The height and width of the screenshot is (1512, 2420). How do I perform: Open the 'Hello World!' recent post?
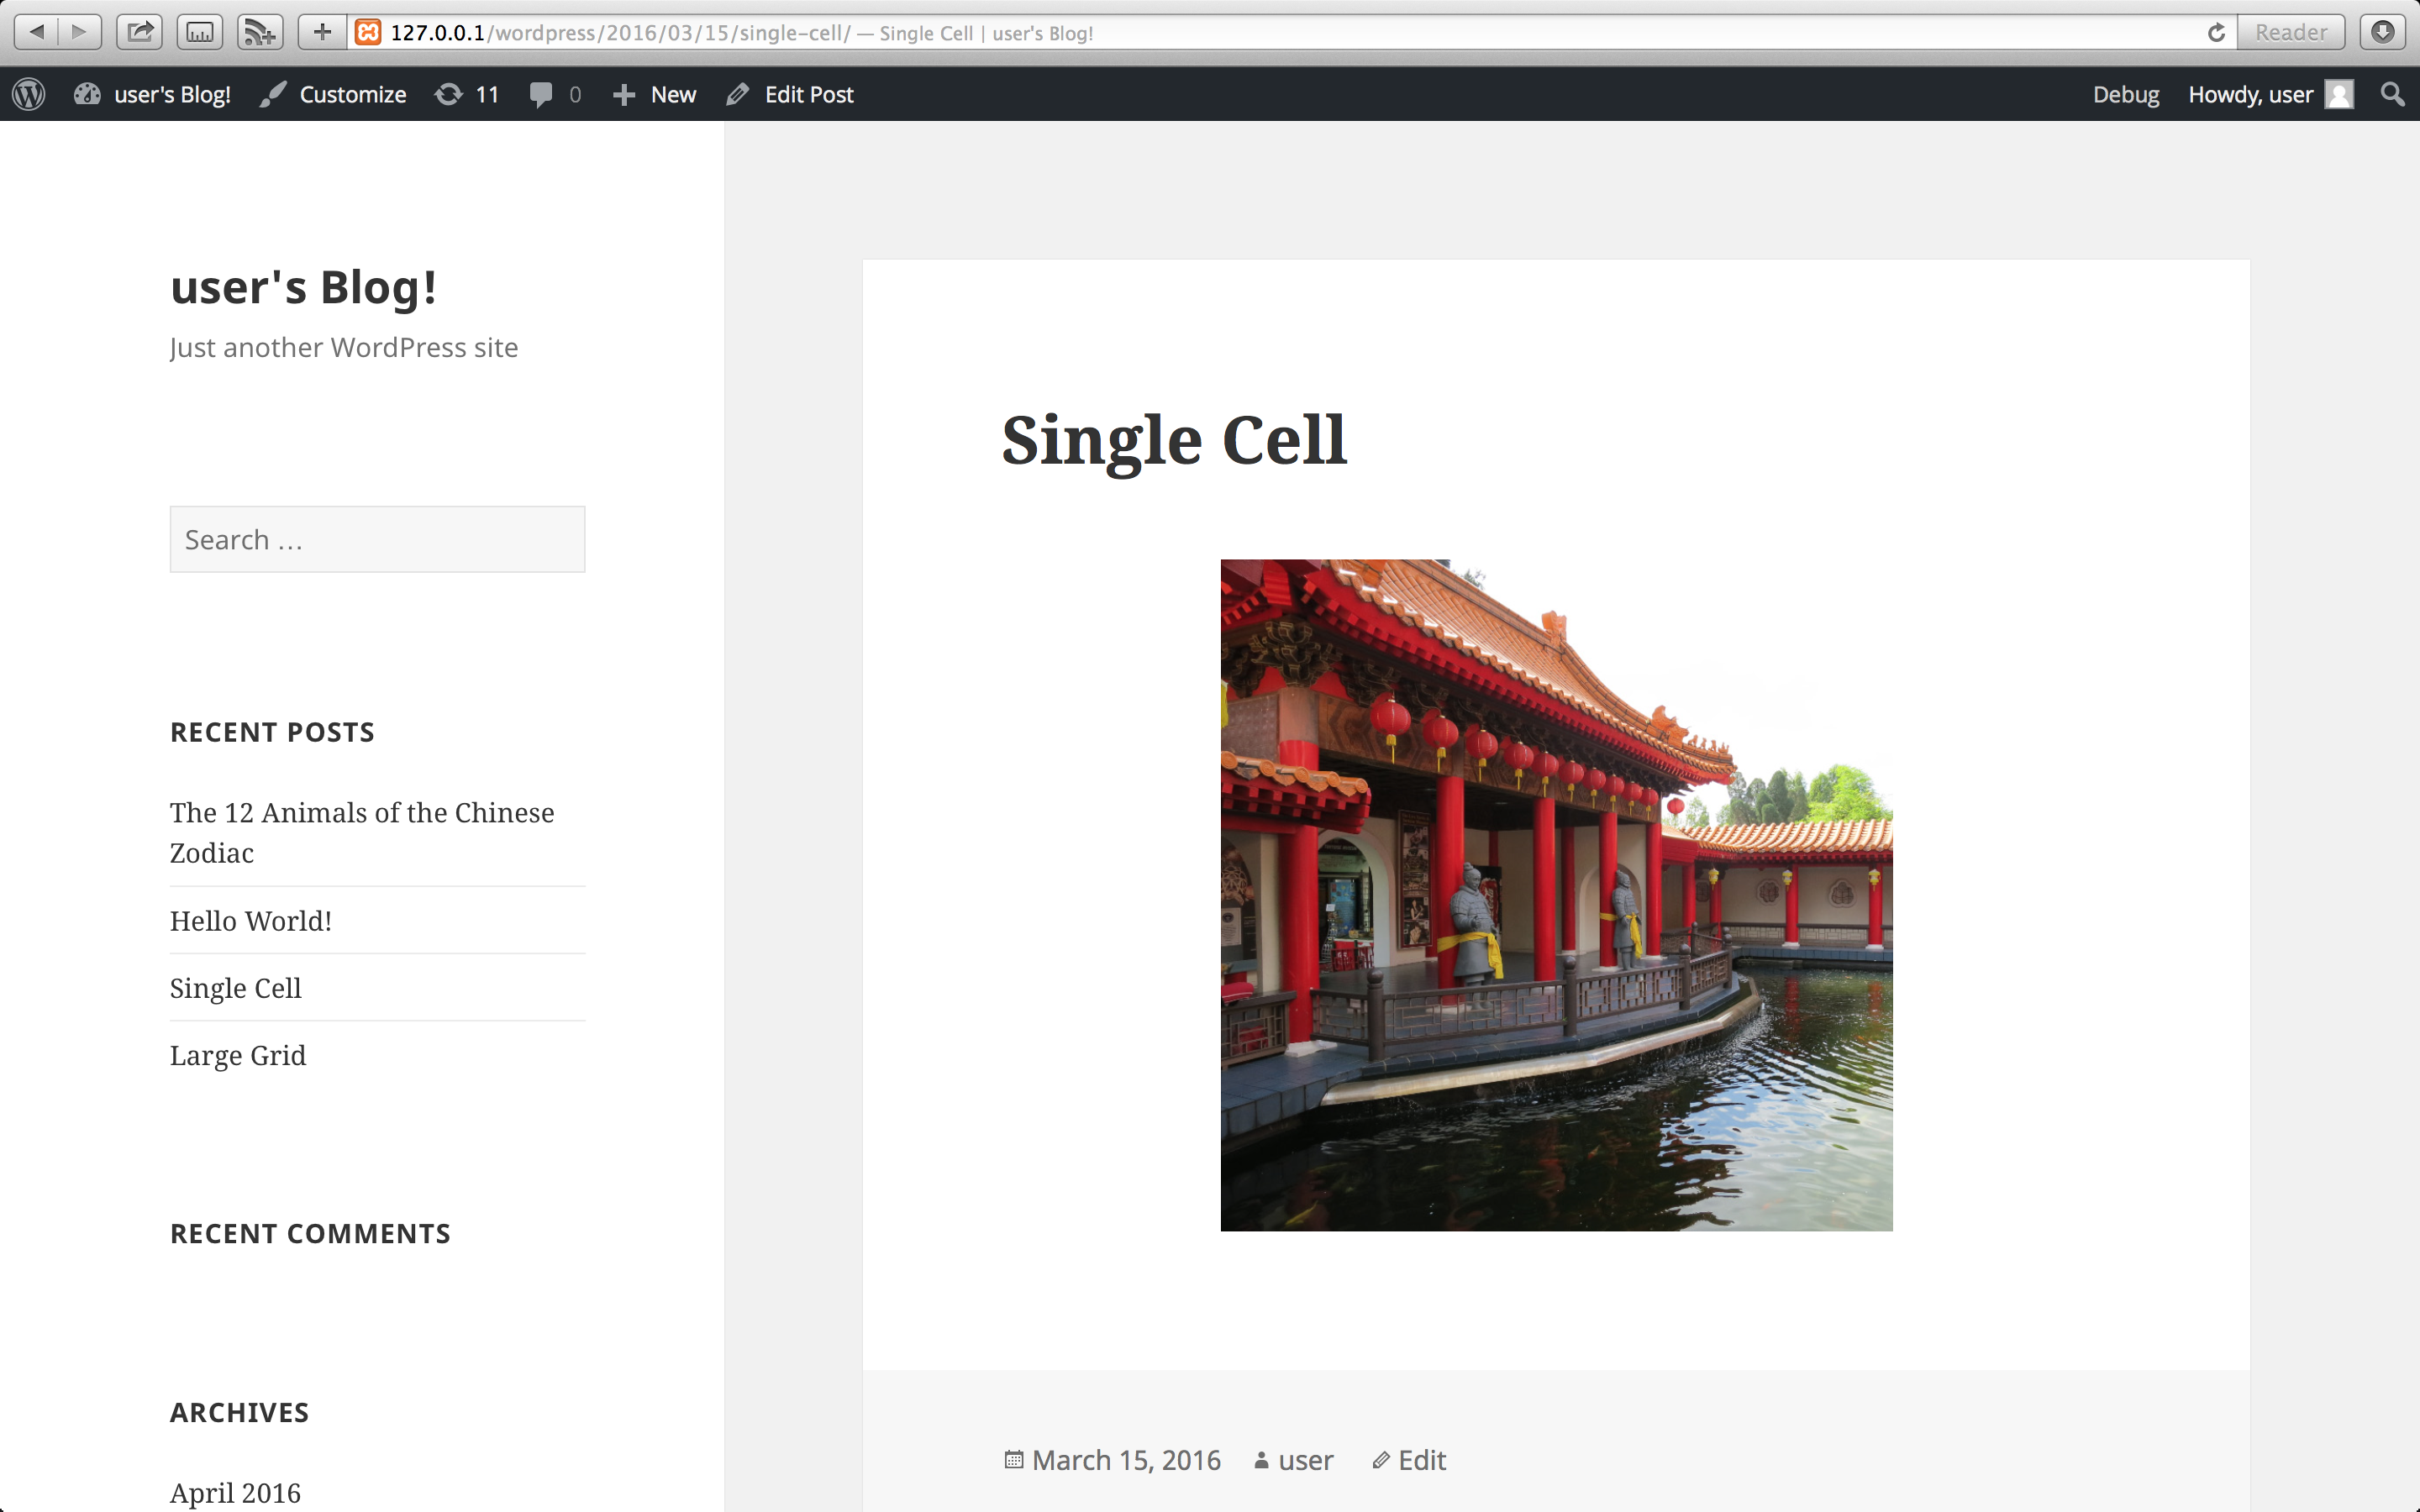pyautogui.click(x=250, y=920)
